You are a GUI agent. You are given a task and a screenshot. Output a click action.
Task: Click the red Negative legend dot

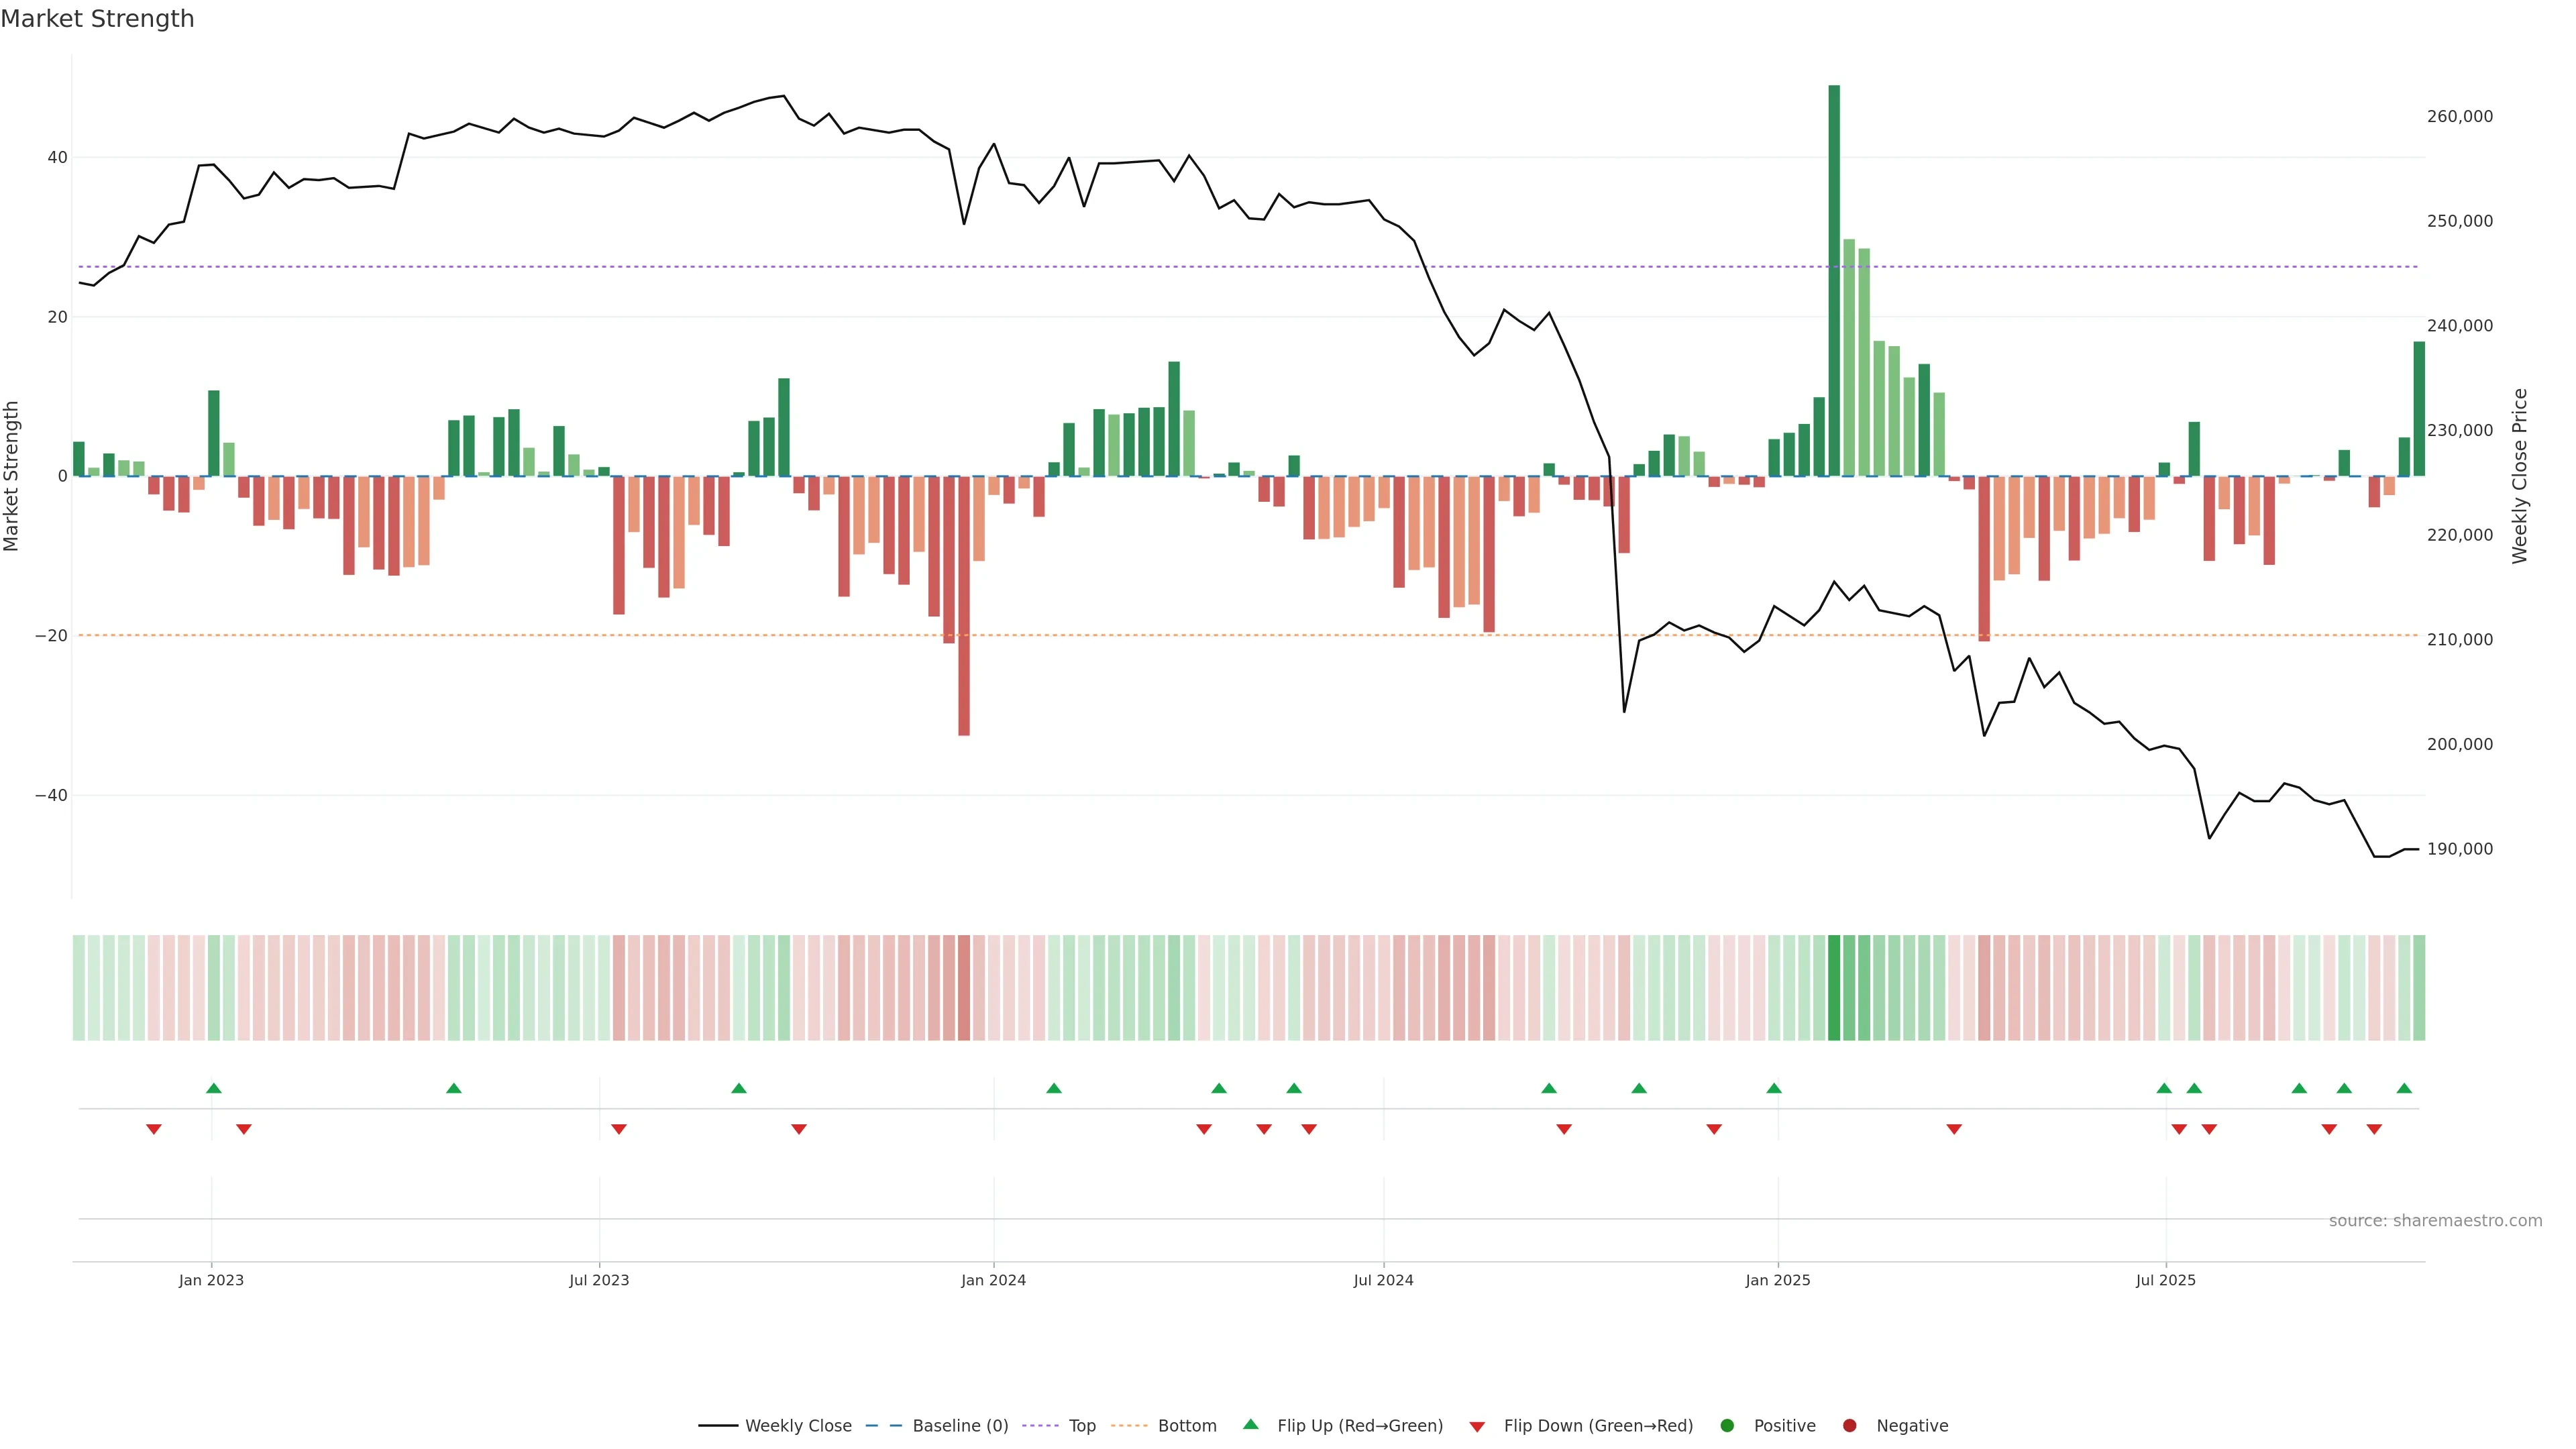[x=1849, y=1426]
